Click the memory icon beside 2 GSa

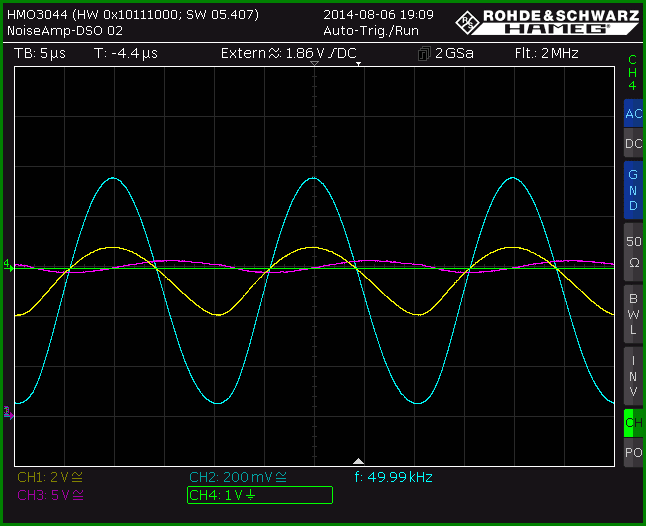point(424,54)
